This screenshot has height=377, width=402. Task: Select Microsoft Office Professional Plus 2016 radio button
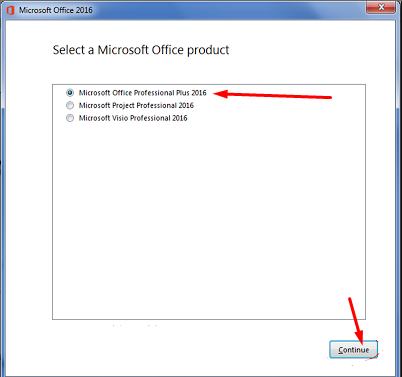point(70,93)
